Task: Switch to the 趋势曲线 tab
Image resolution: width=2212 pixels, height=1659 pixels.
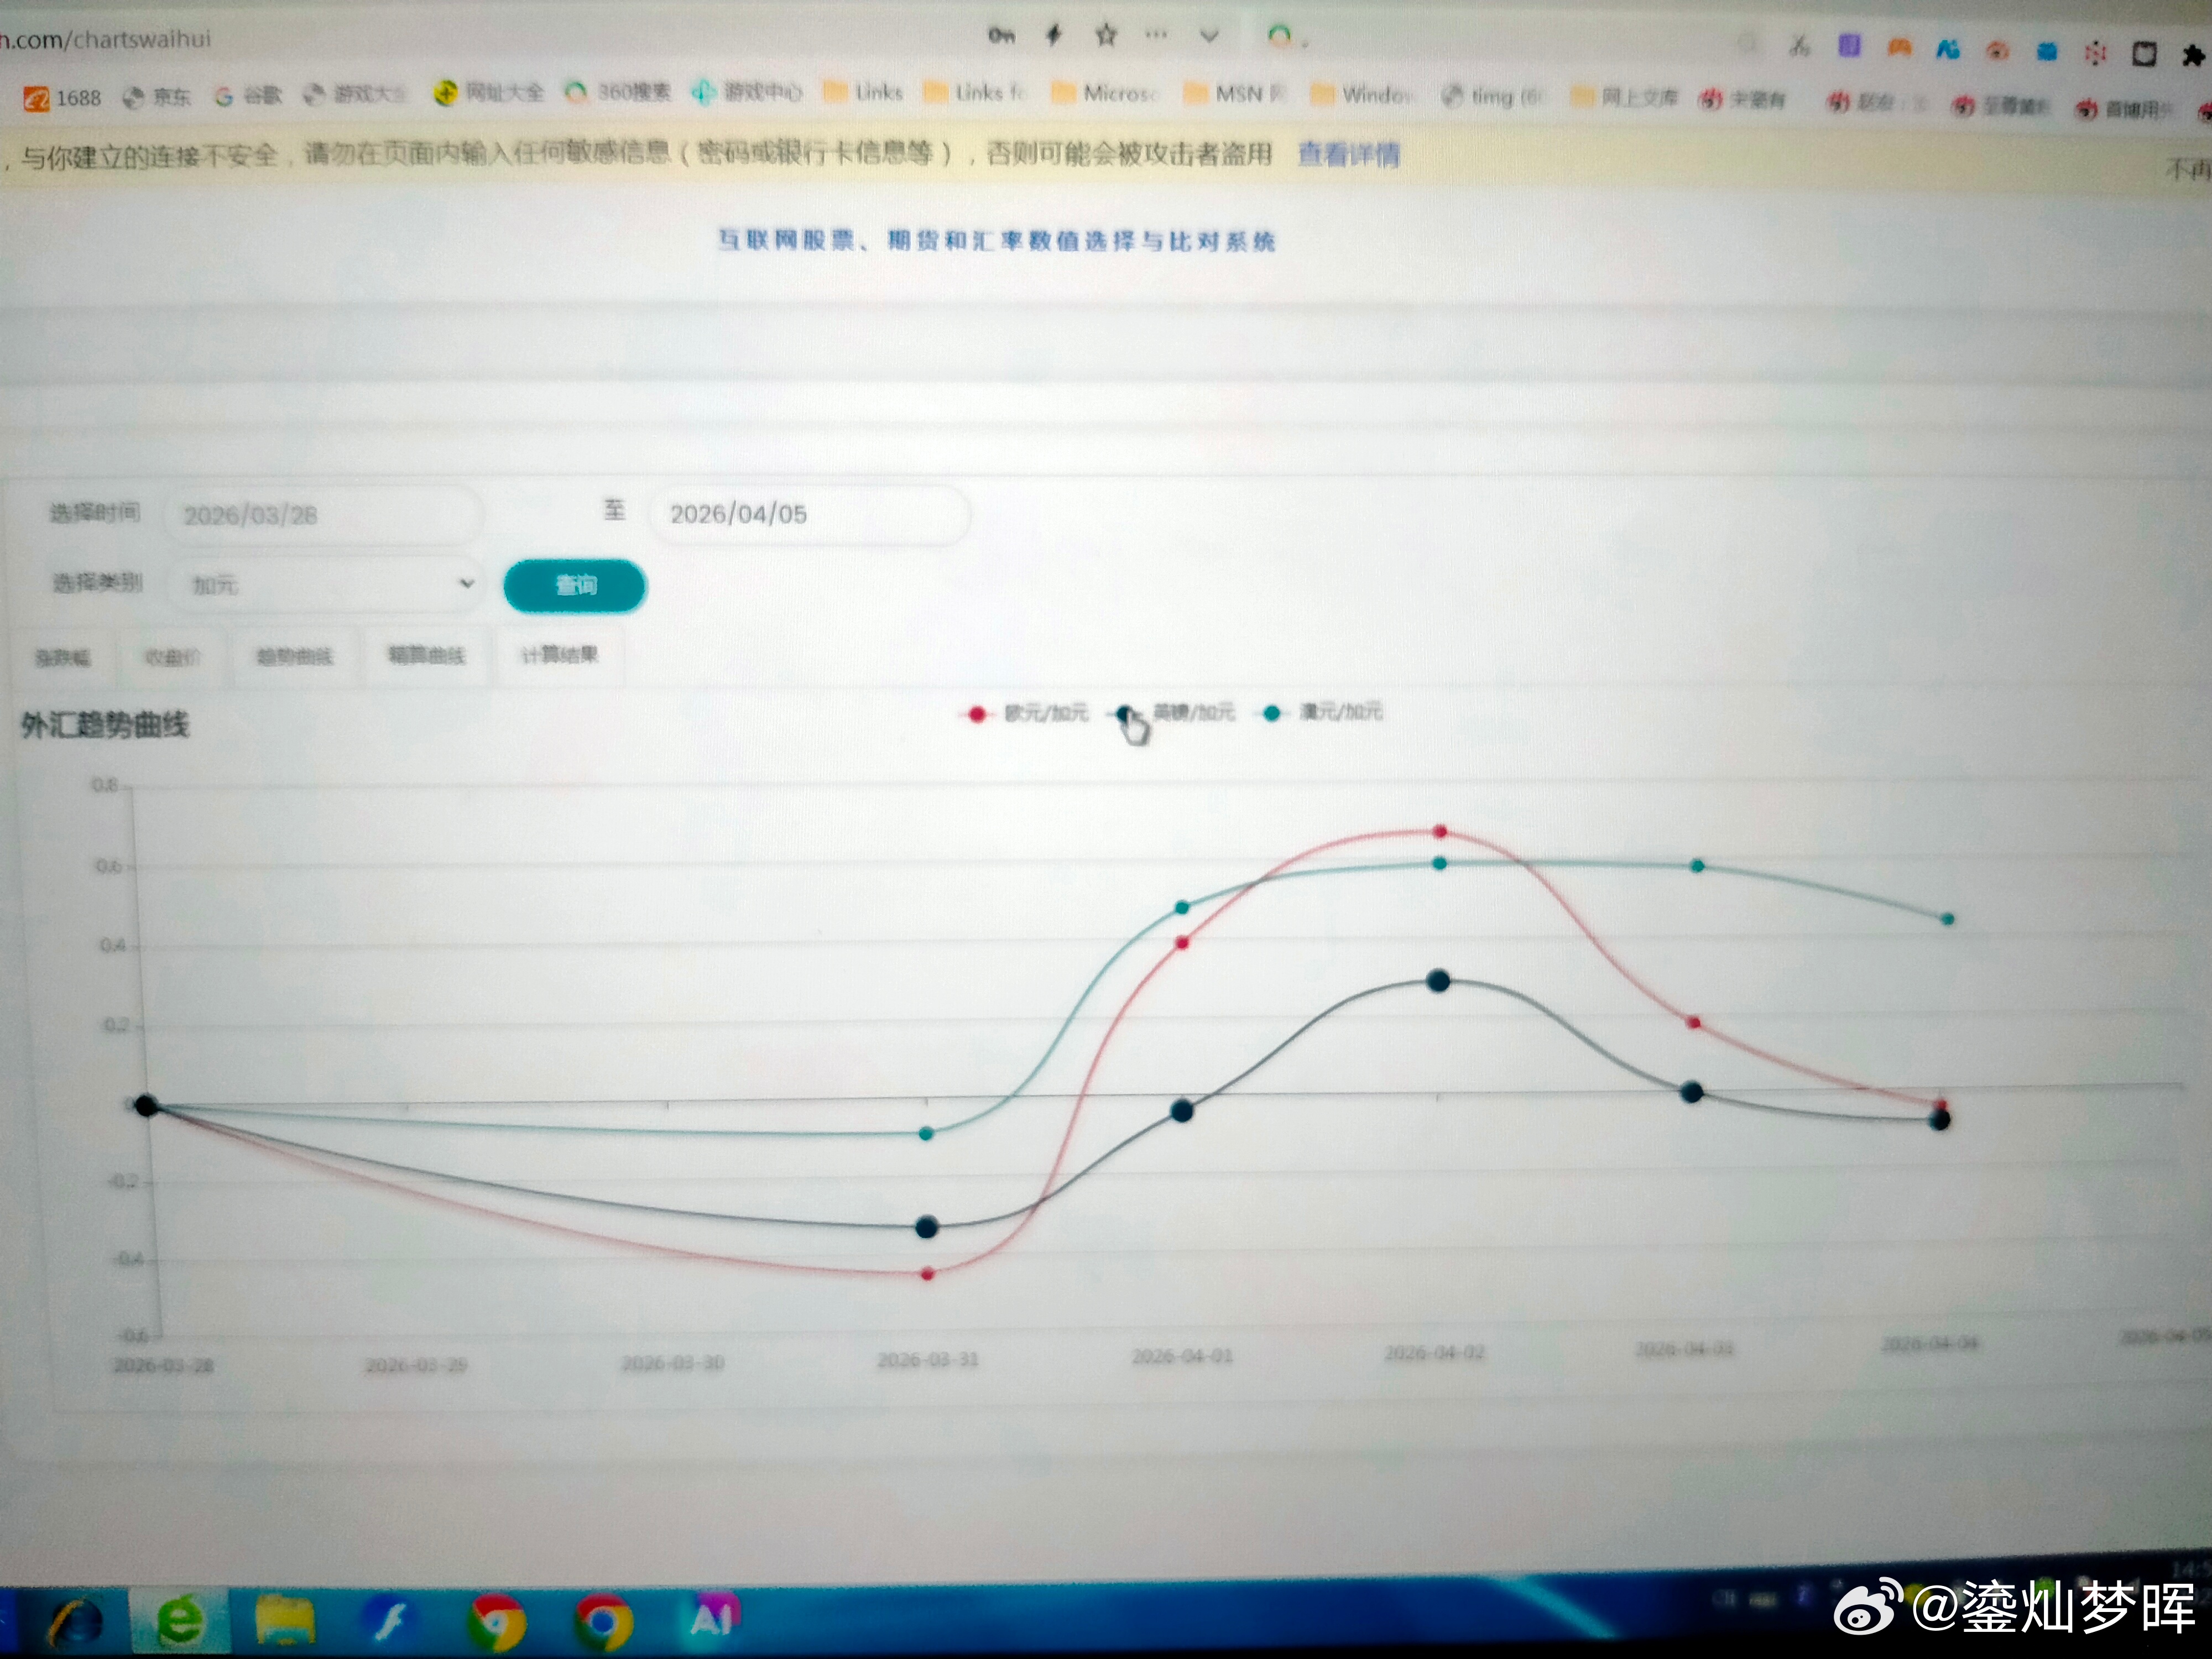Action: (x=294, y=657)
